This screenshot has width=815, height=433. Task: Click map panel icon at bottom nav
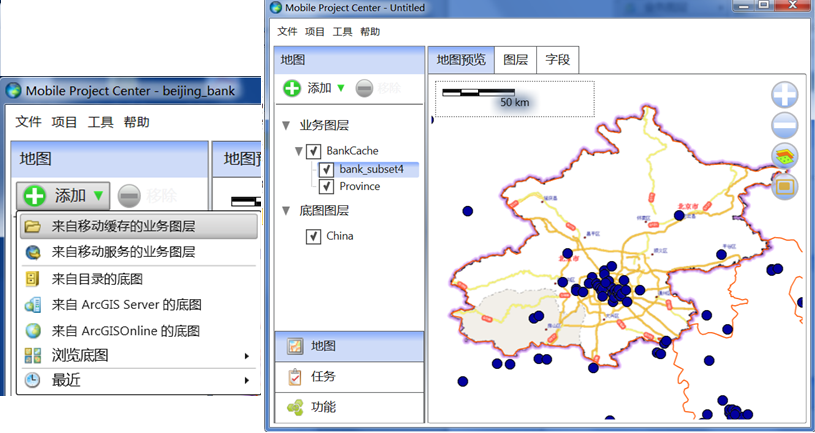pyautogui.click(x=295, y=347)
